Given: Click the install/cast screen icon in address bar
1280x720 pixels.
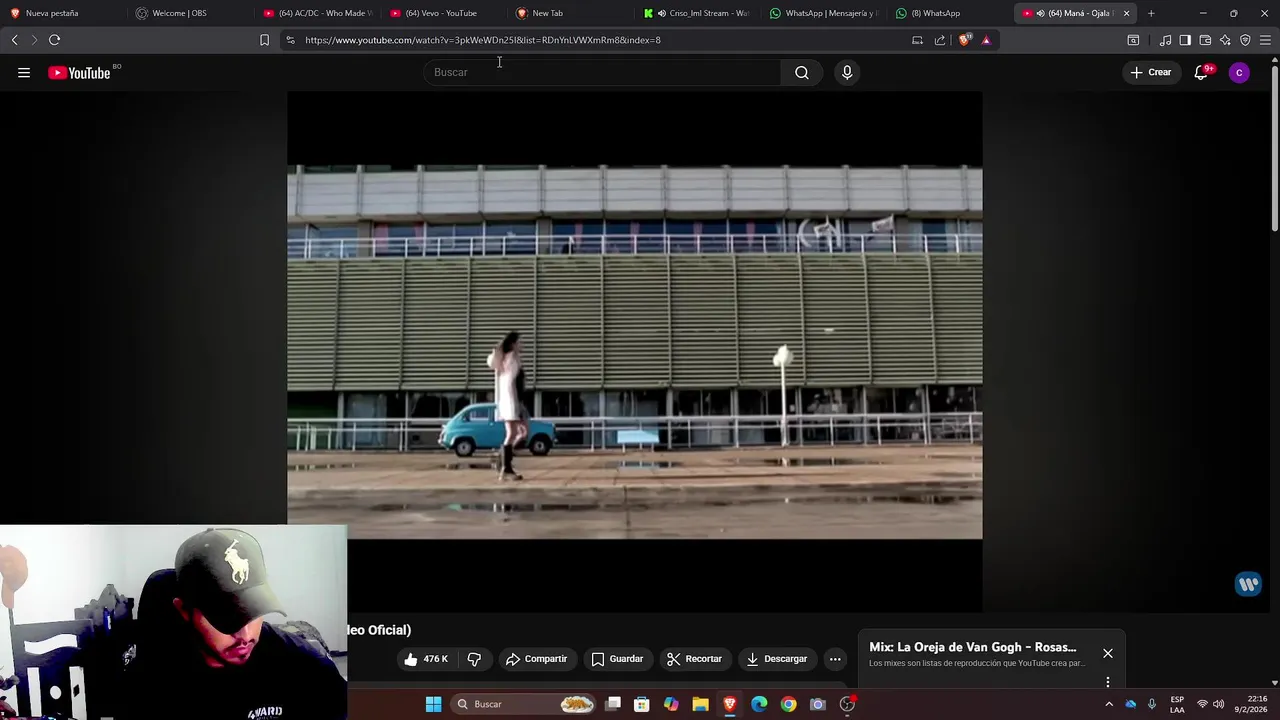Looking at the screenshot, I should click(917, 40).
